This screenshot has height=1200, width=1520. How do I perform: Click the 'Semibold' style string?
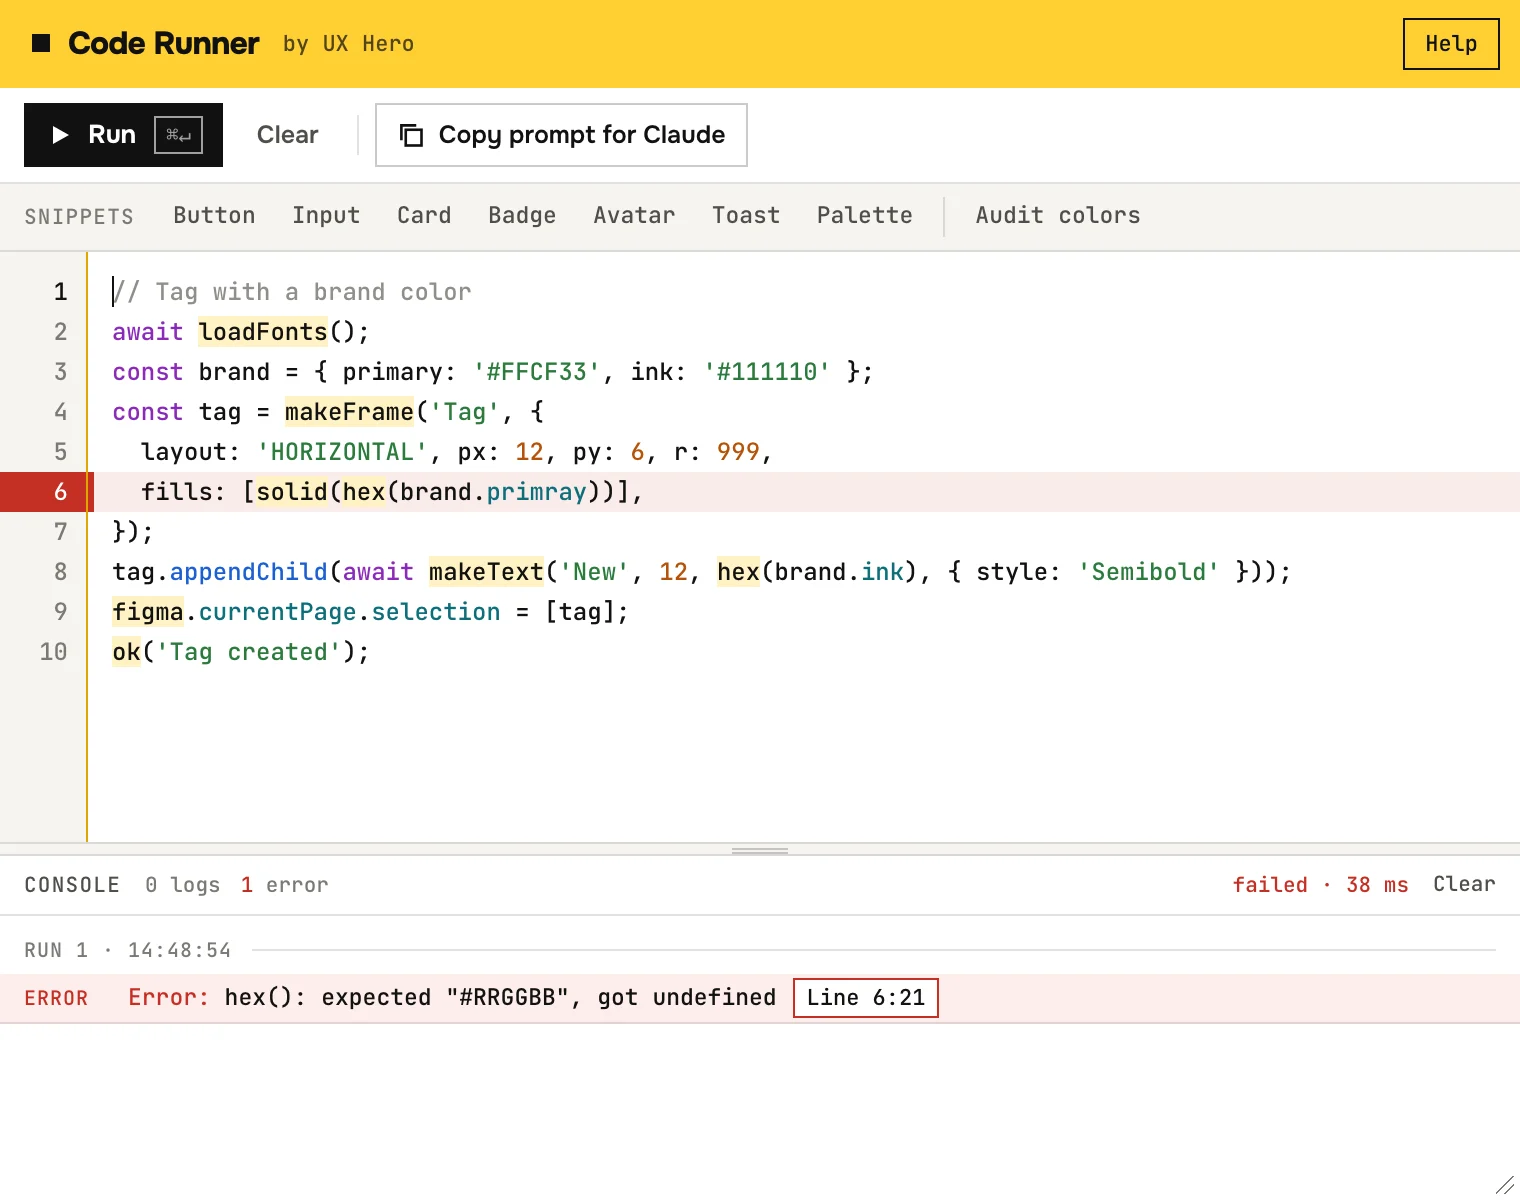pyautogui.click(x=1148, y=572)
